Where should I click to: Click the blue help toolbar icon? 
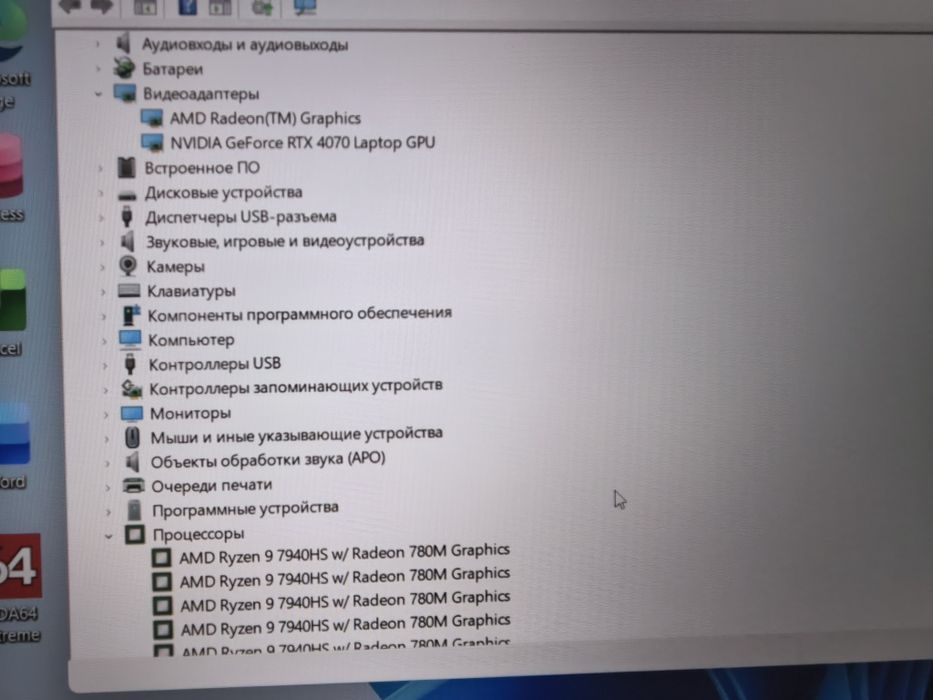pyautogui.click(x=187, y=6)
